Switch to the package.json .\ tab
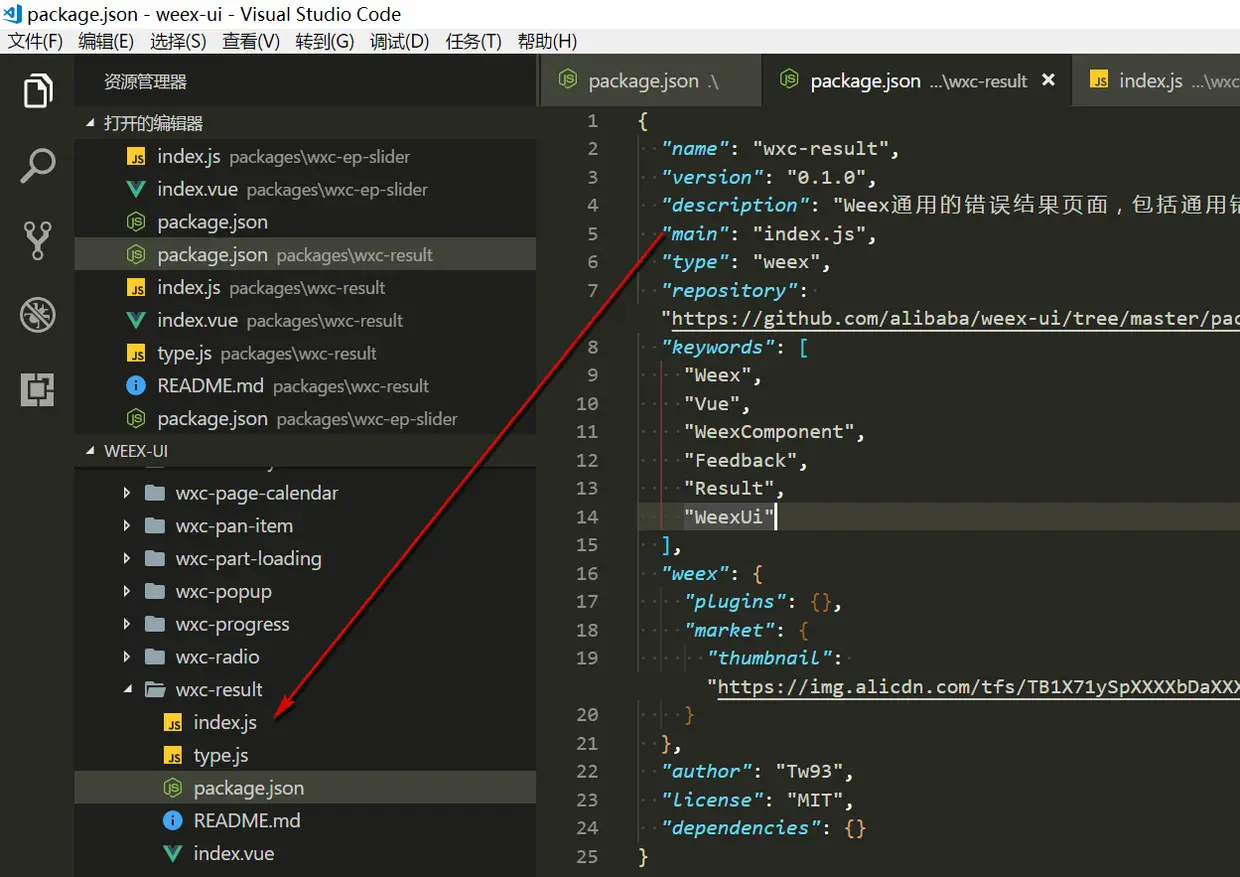1240x877 pixels. 650,81
